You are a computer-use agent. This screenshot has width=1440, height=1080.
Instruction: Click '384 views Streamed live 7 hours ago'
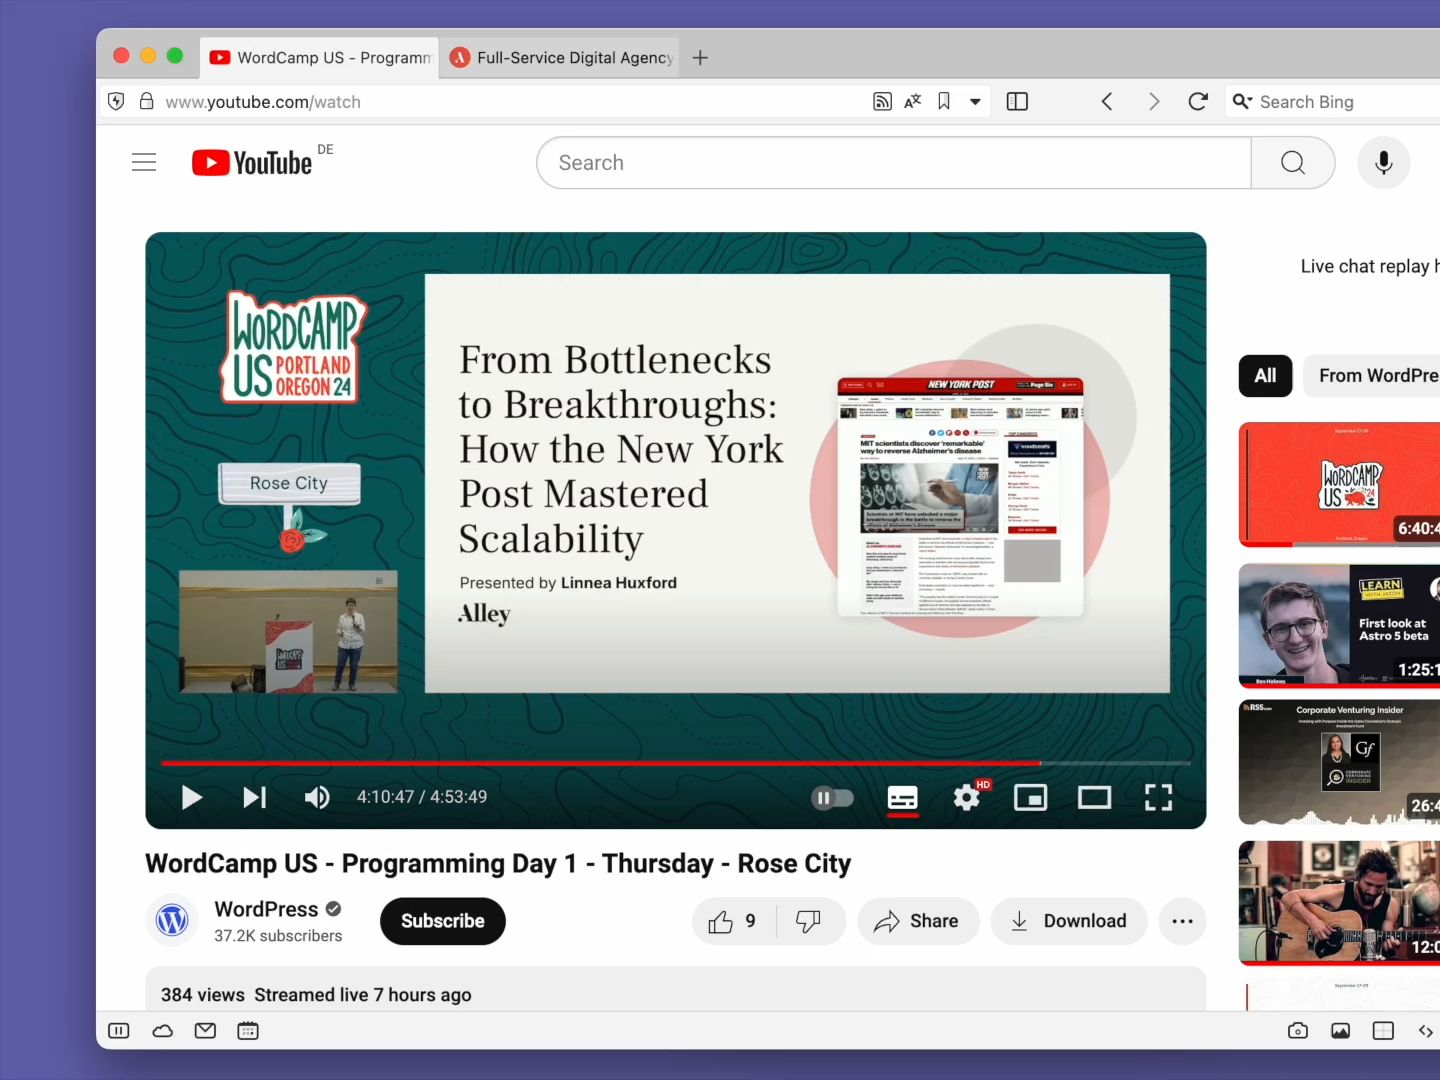click(316, 995)
